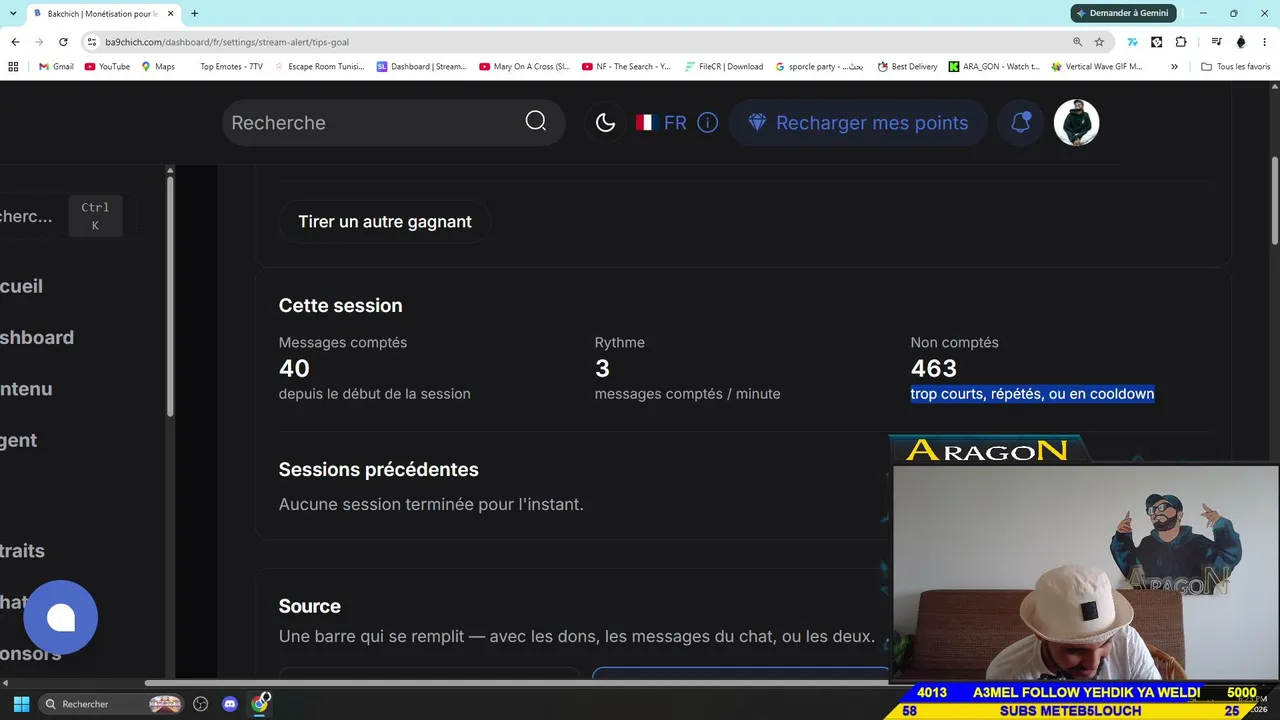Open the Dashboard | Stream bookmark
The image size is (1280, 720).
(422, 67)
